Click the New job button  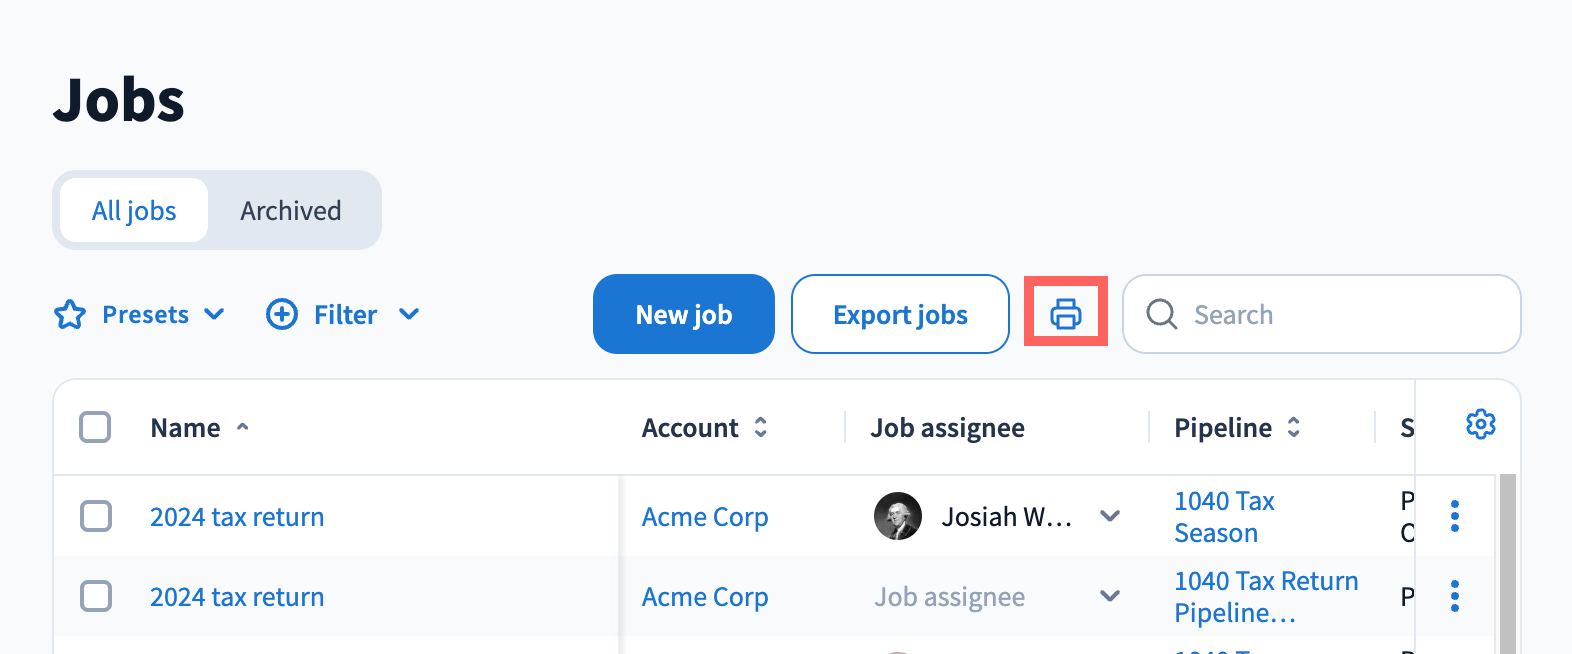[683, 314]
